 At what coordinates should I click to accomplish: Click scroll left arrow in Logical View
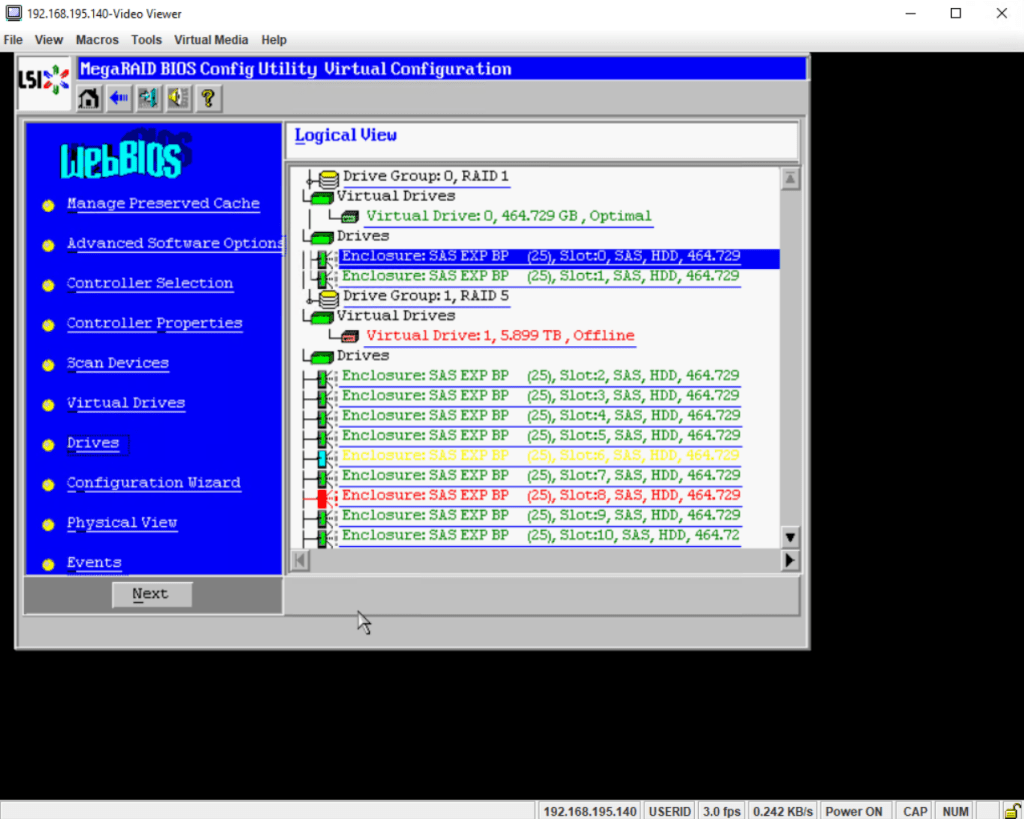point(300,560)
